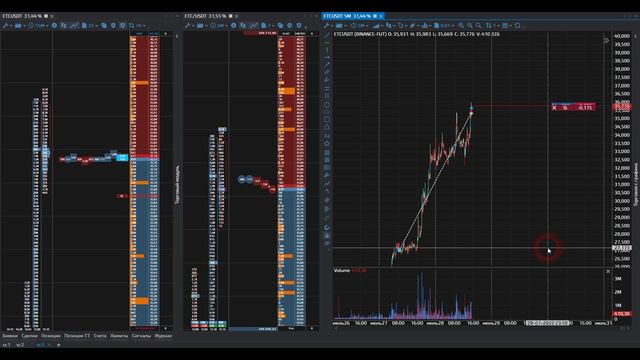Click the ETCUSDT (BINANCE-FUT) chart title text

pos(359,34)
